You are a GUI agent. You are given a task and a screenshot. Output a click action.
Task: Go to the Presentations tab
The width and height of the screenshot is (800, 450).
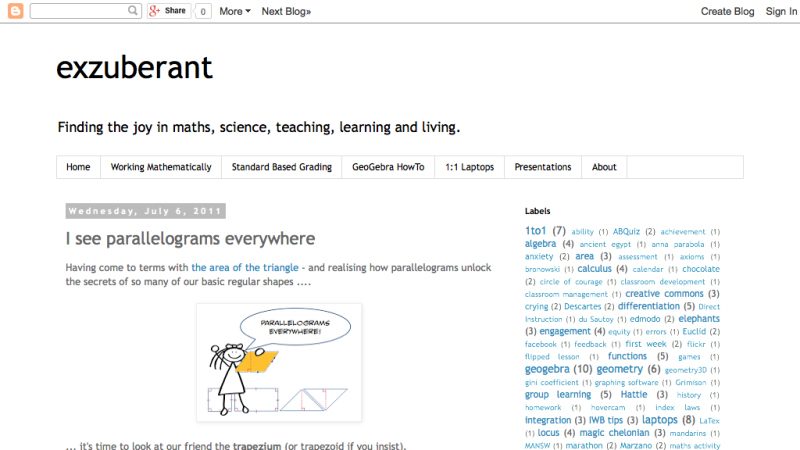tap(543, 167)
